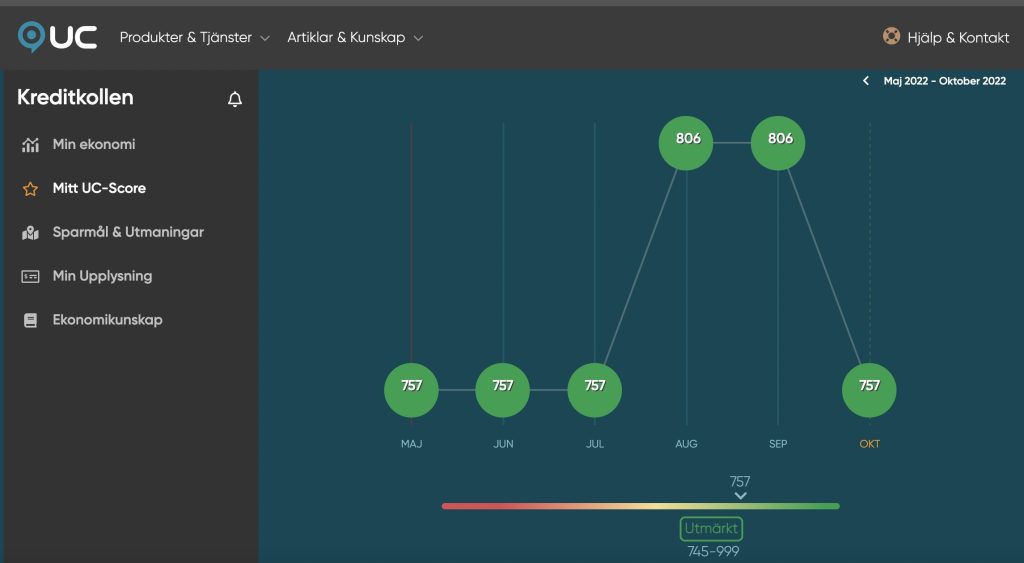Expand the Produkter & Tjänster chevron
This screenshot has width=1024, height=563.
point(264,39)
